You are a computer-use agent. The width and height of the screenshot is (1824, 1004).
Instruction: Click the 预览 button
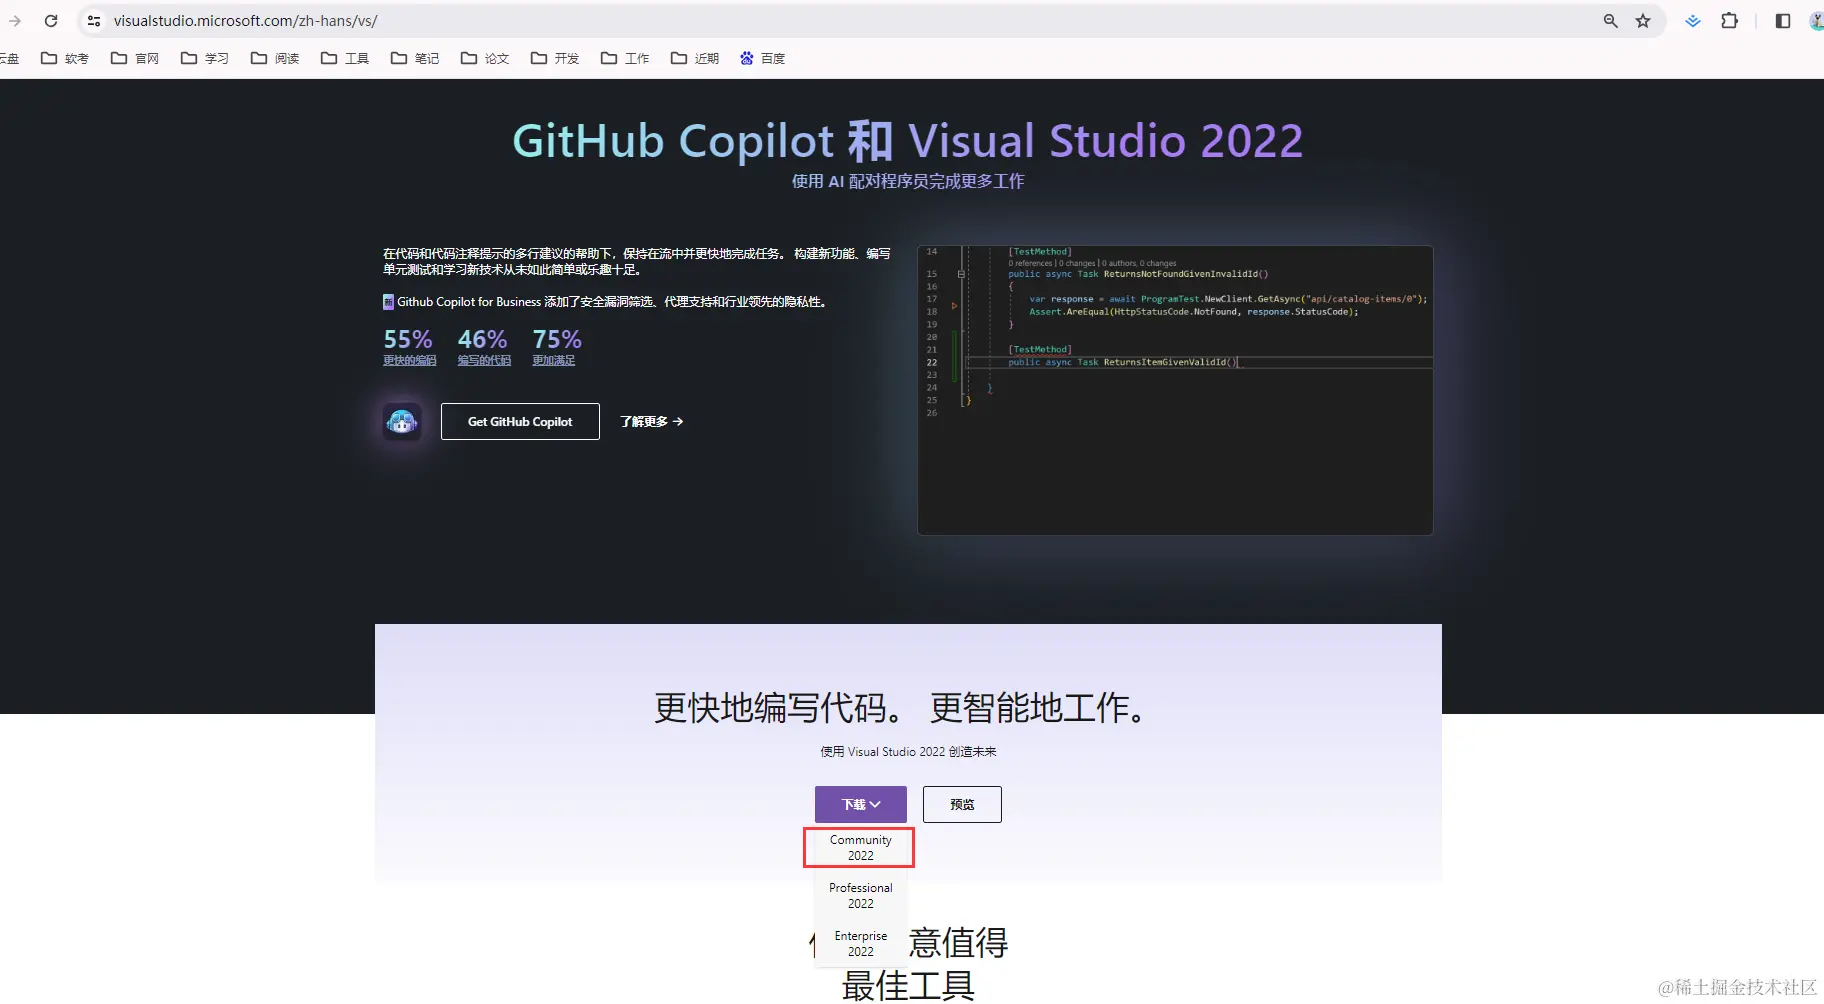(962, 804)
